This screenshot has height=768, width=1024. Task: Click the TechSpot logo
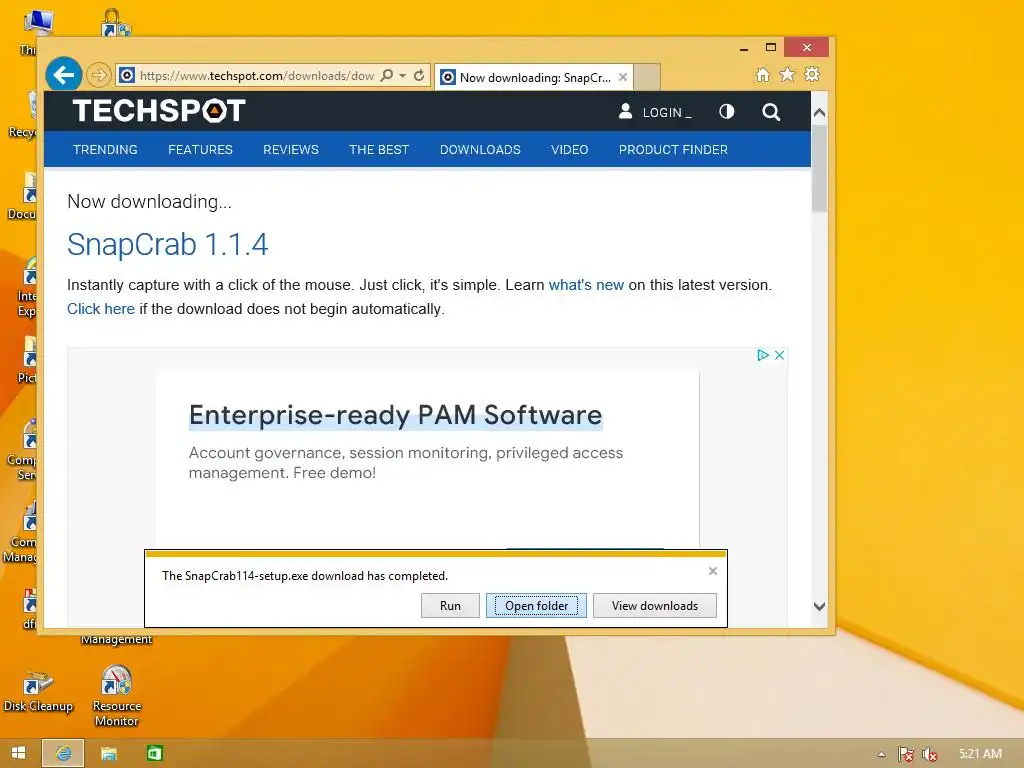point(159,110)
